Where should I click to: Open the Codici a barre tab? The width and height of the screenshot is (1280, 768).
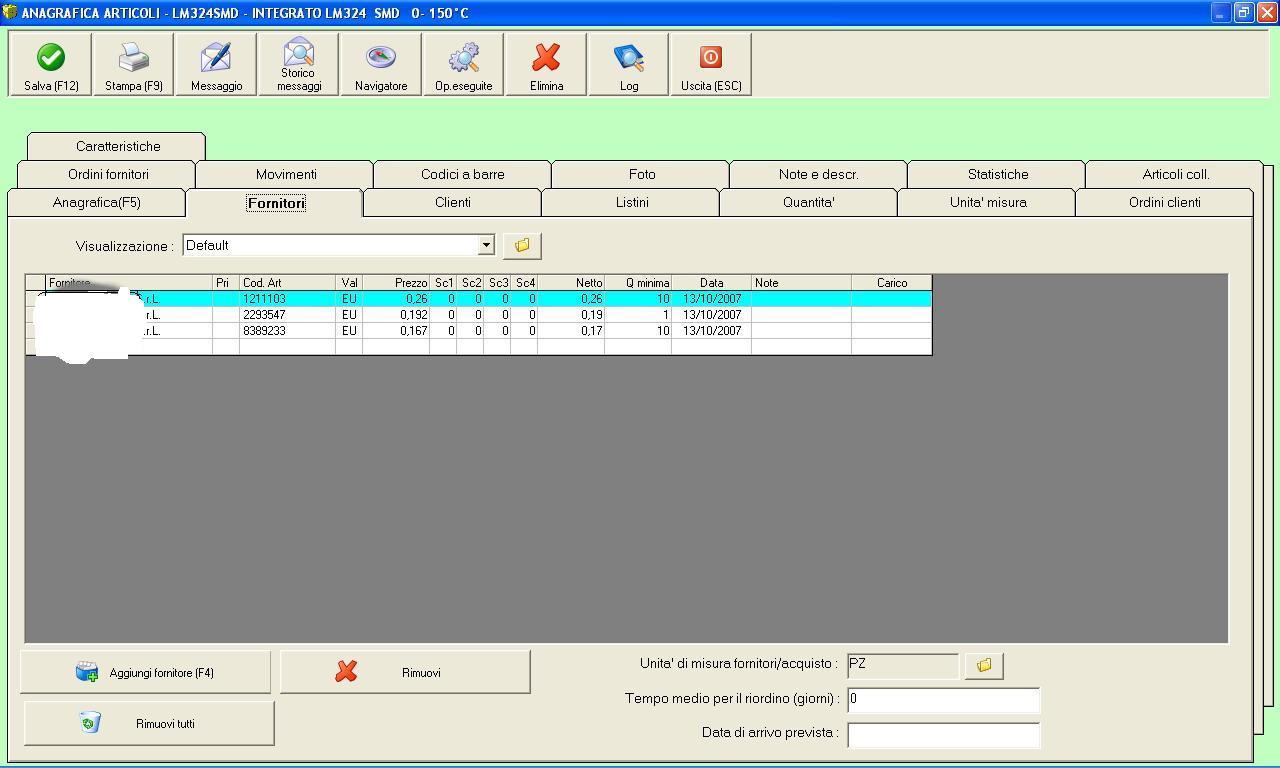pyautogui.click(x=462, y=174)
